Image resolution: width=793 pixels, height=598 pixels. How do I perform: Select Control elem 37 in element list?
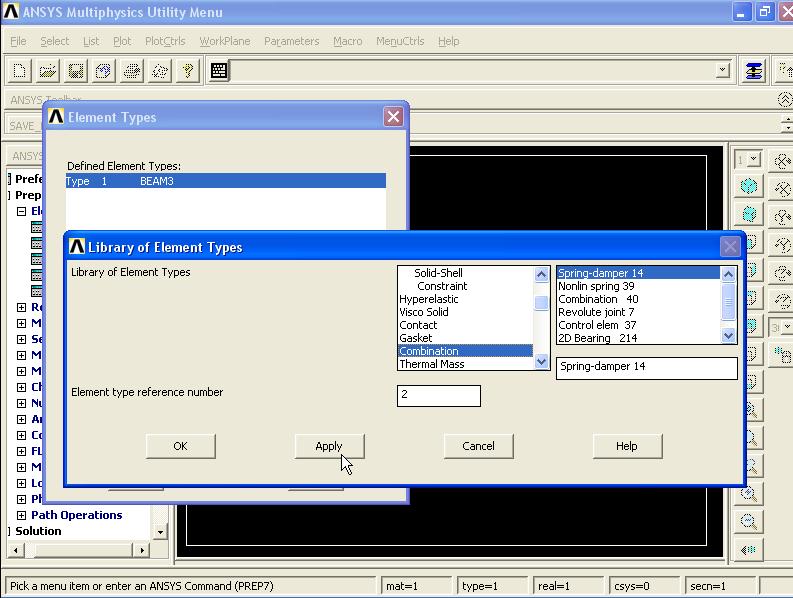pos(638,325)
